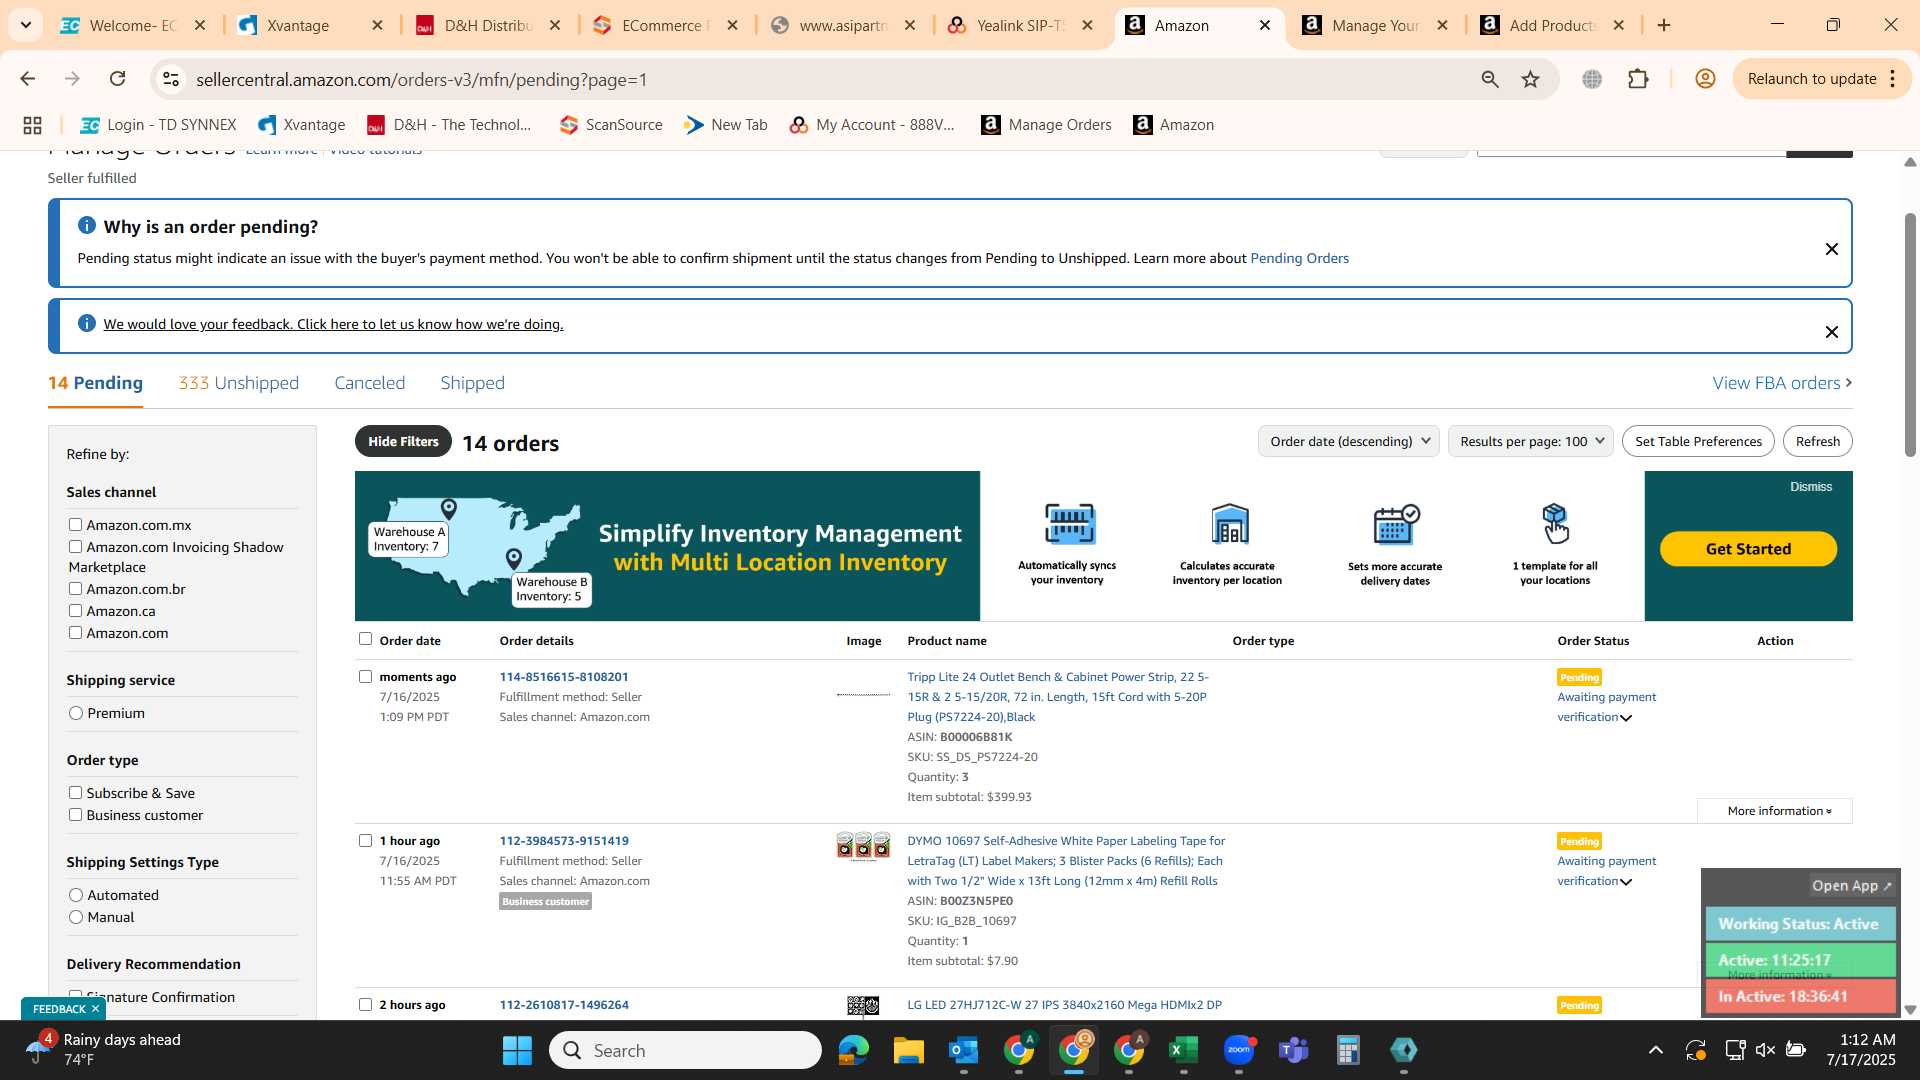Open the site info icon in address bar
Image resolution: width=1920 pixels, height=1080 pixels.
(171, 79)
